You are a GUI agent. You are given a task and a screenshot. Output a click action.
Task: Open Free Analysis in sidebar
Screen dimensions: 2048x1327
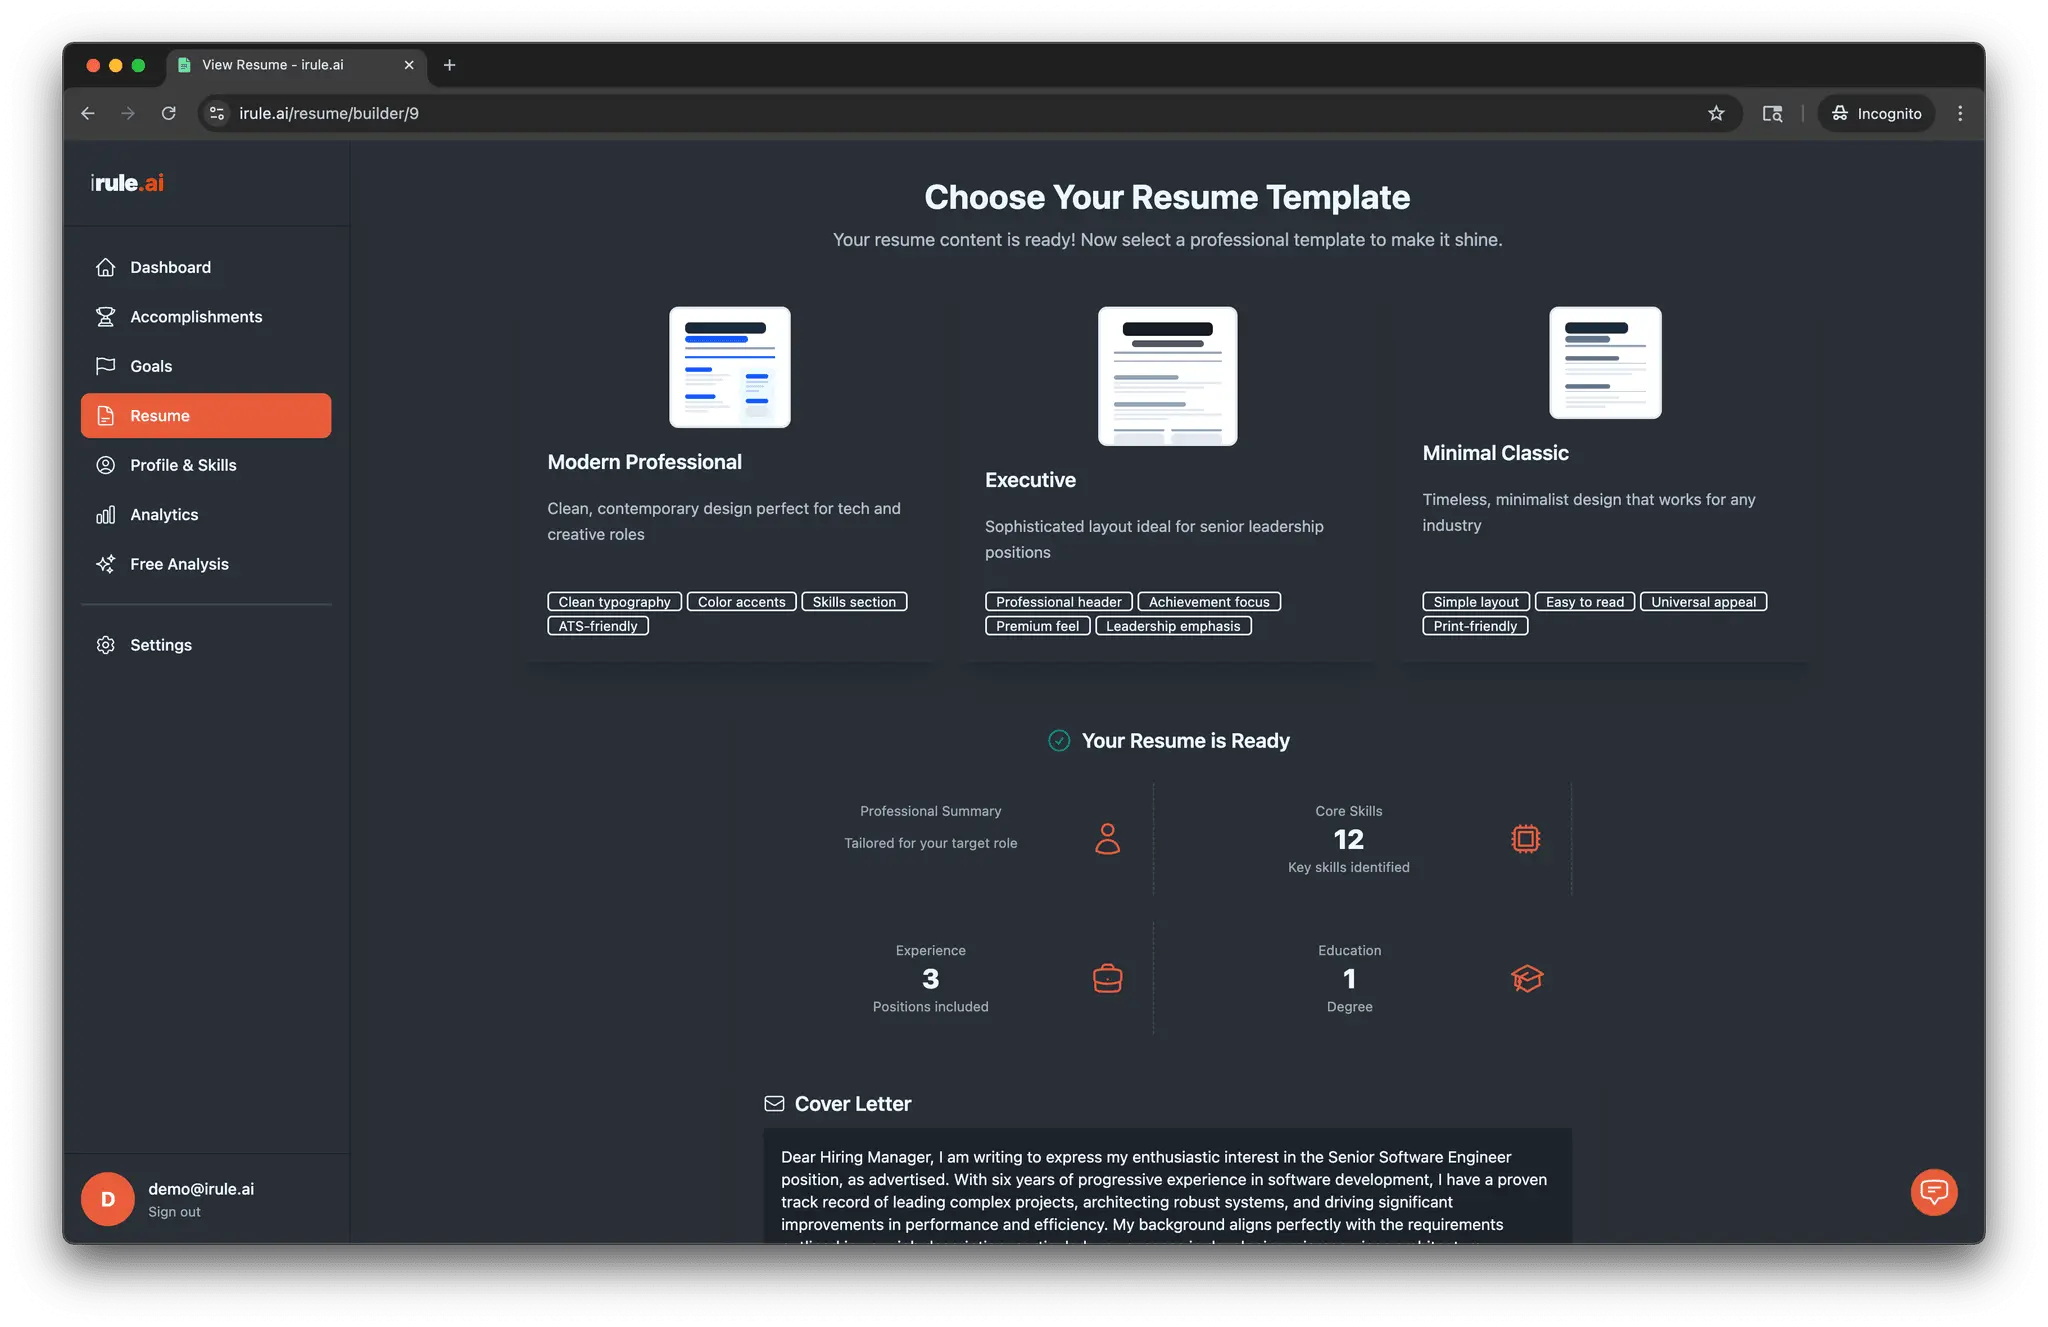[206, 564]
